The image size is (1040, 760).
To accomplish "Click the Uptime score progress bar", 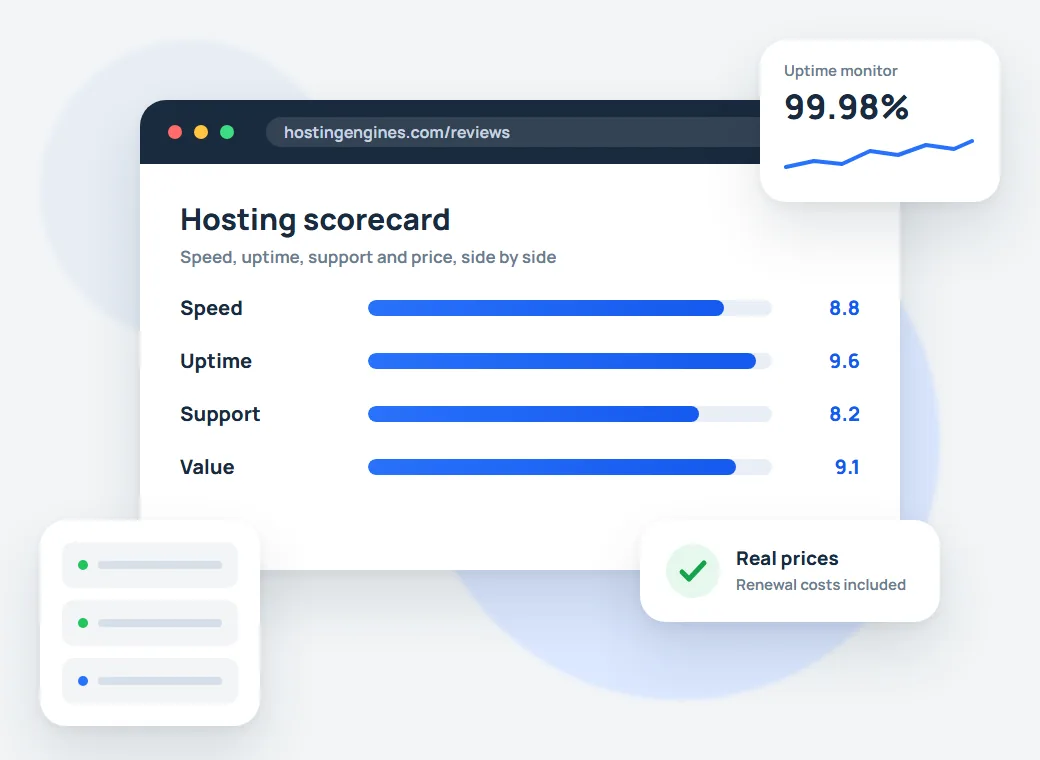I will (570, 361).
